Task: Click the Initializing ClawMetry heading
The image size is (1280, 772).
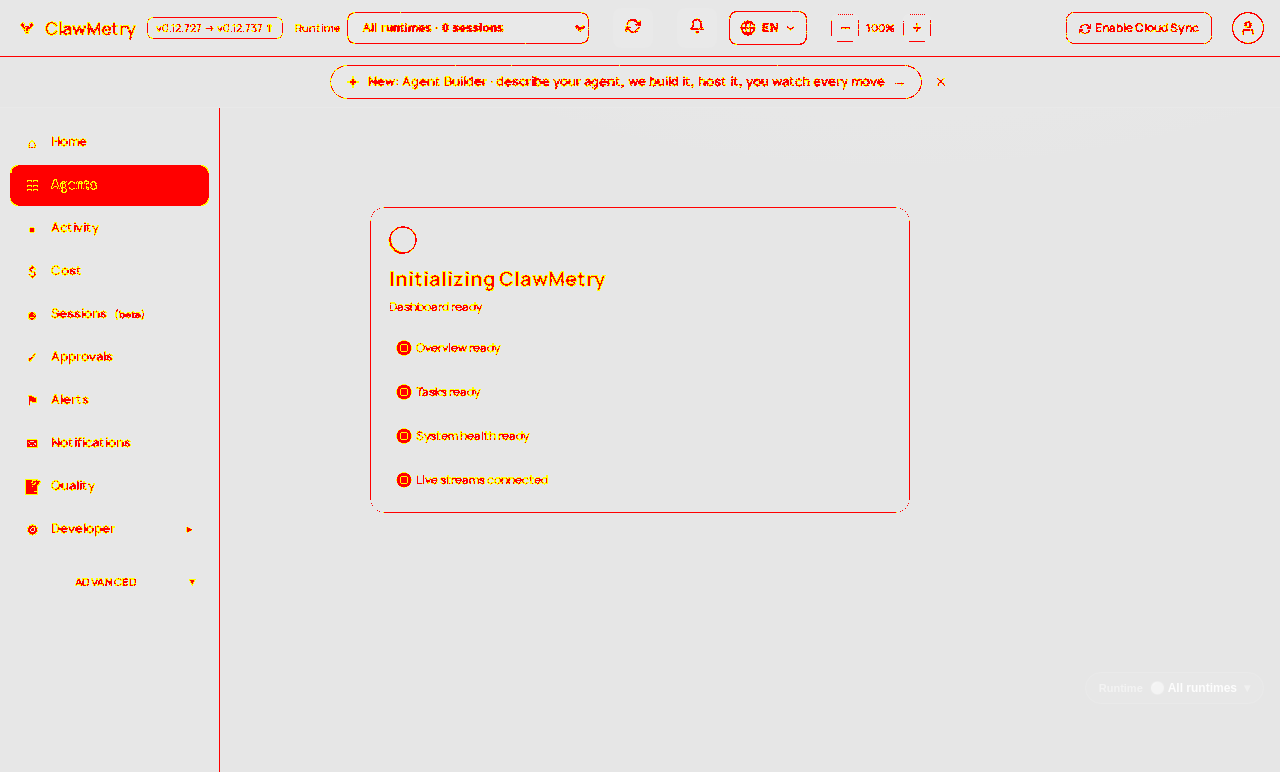Action: 497,279
